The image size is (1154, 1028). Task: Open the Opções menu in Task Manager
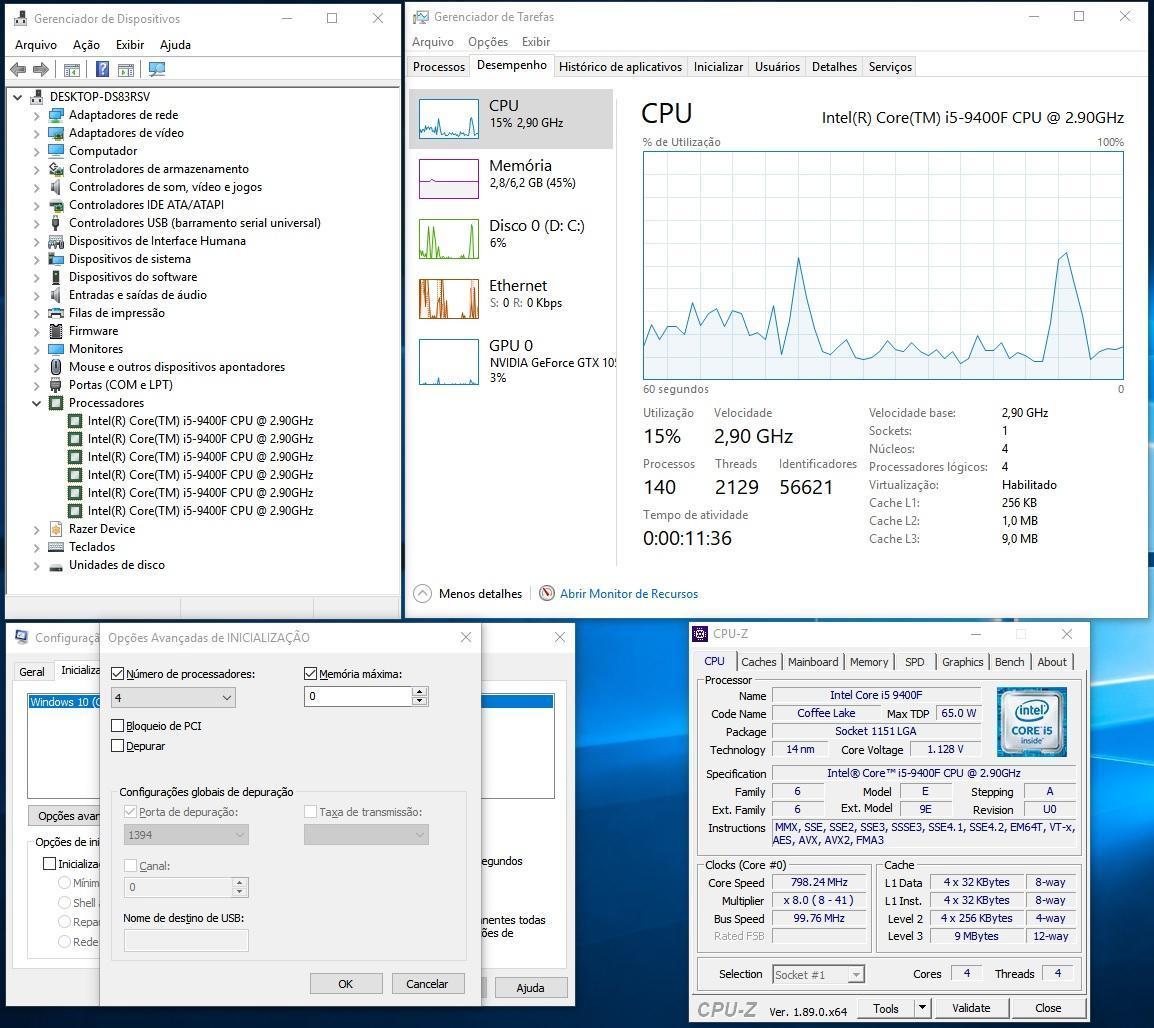[x=488, y=42]
